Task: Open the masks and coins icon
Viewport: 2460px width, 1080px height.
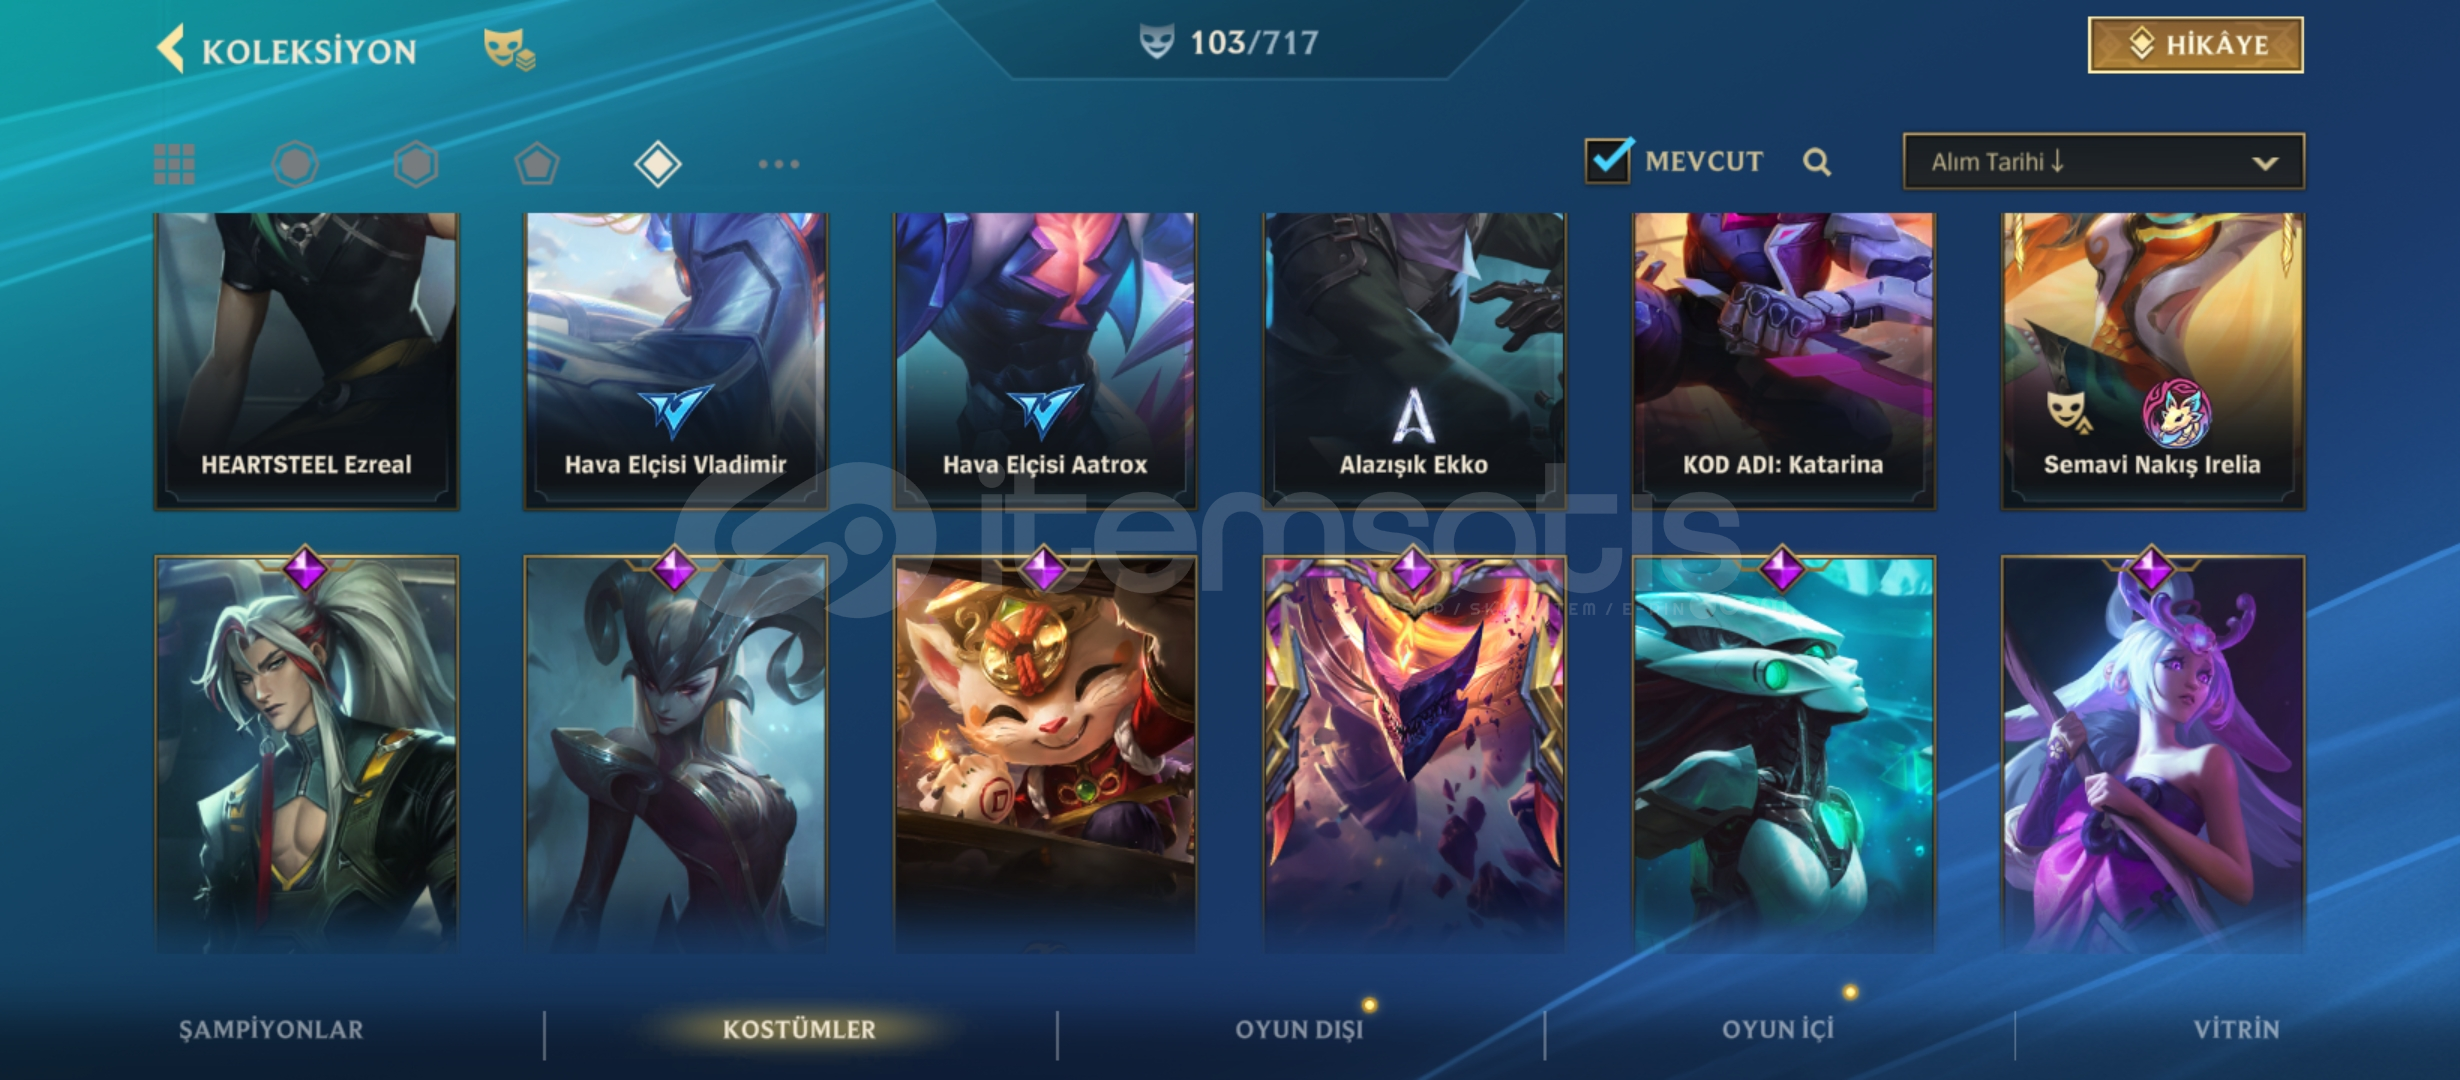Action: coord(509,49)
